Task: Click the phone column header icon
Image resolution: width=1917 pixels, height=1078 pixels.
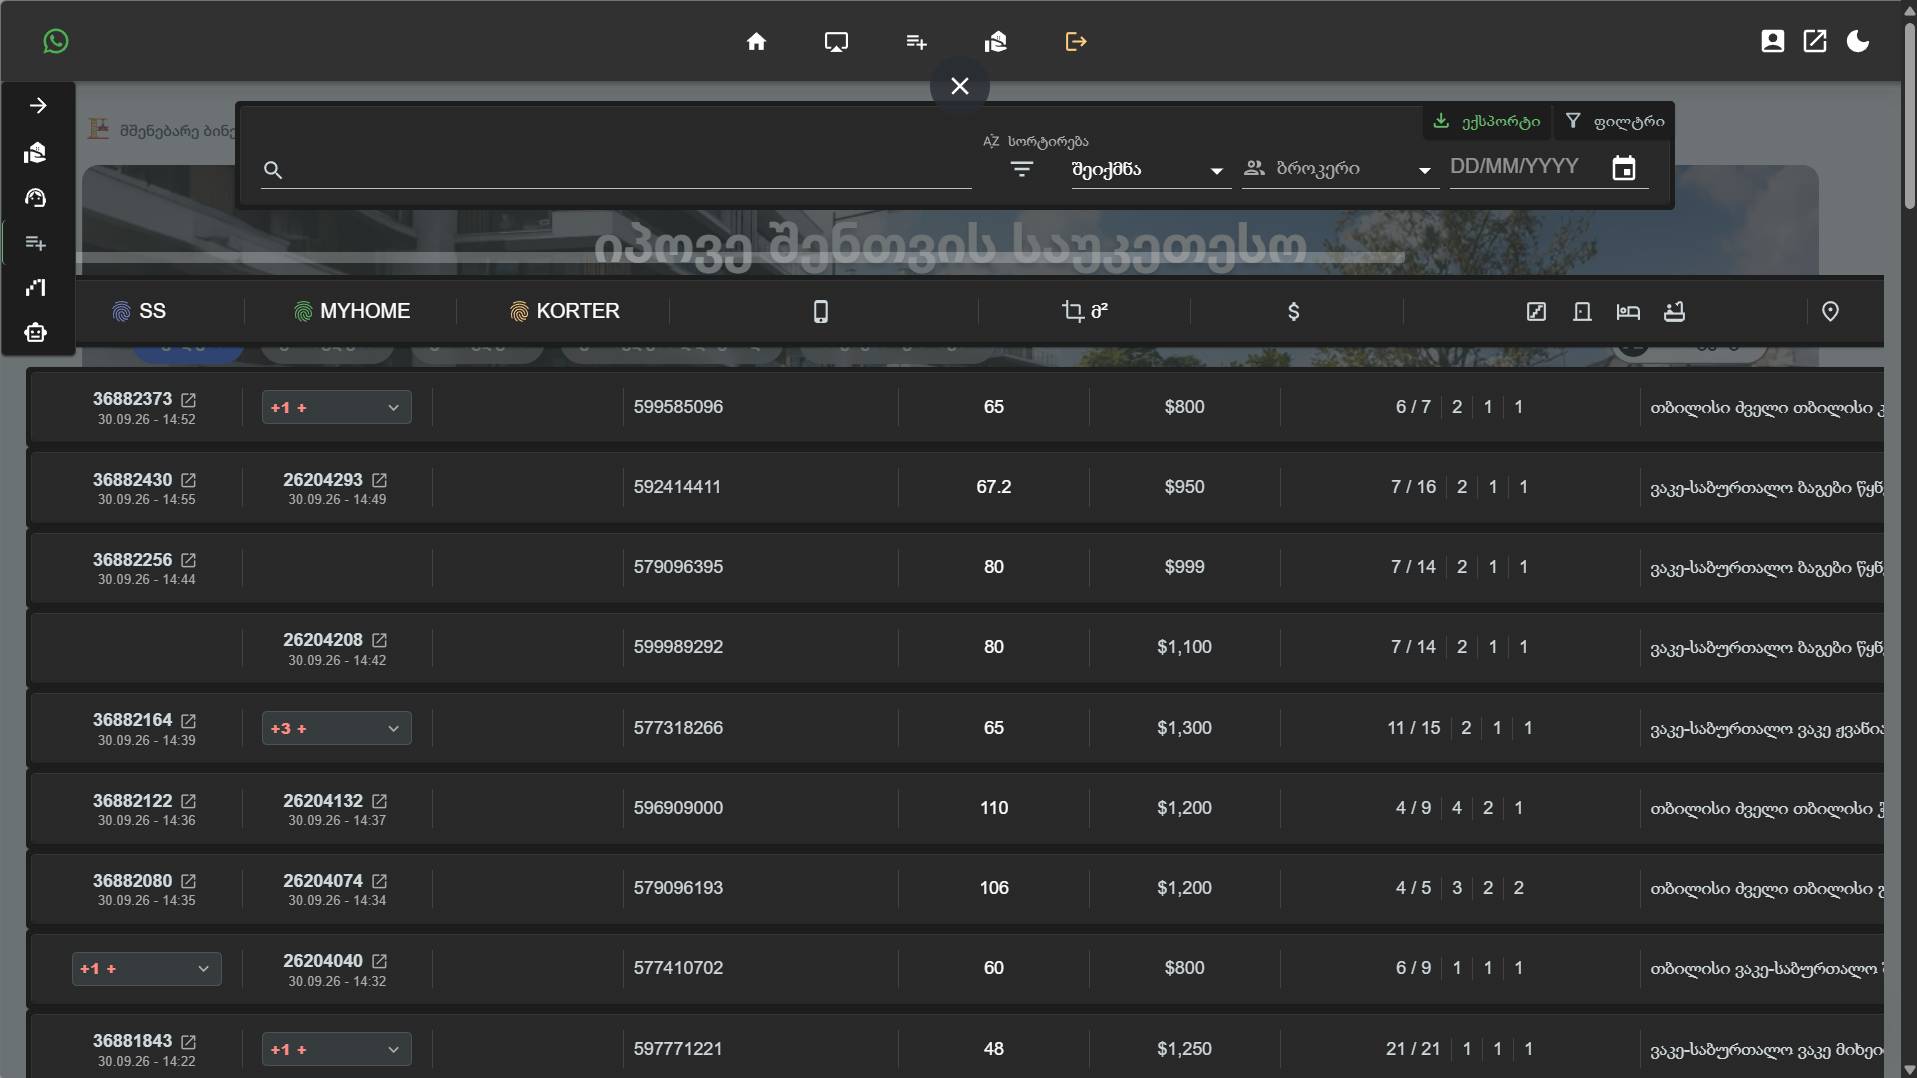Action: click(x=821, y=312)
